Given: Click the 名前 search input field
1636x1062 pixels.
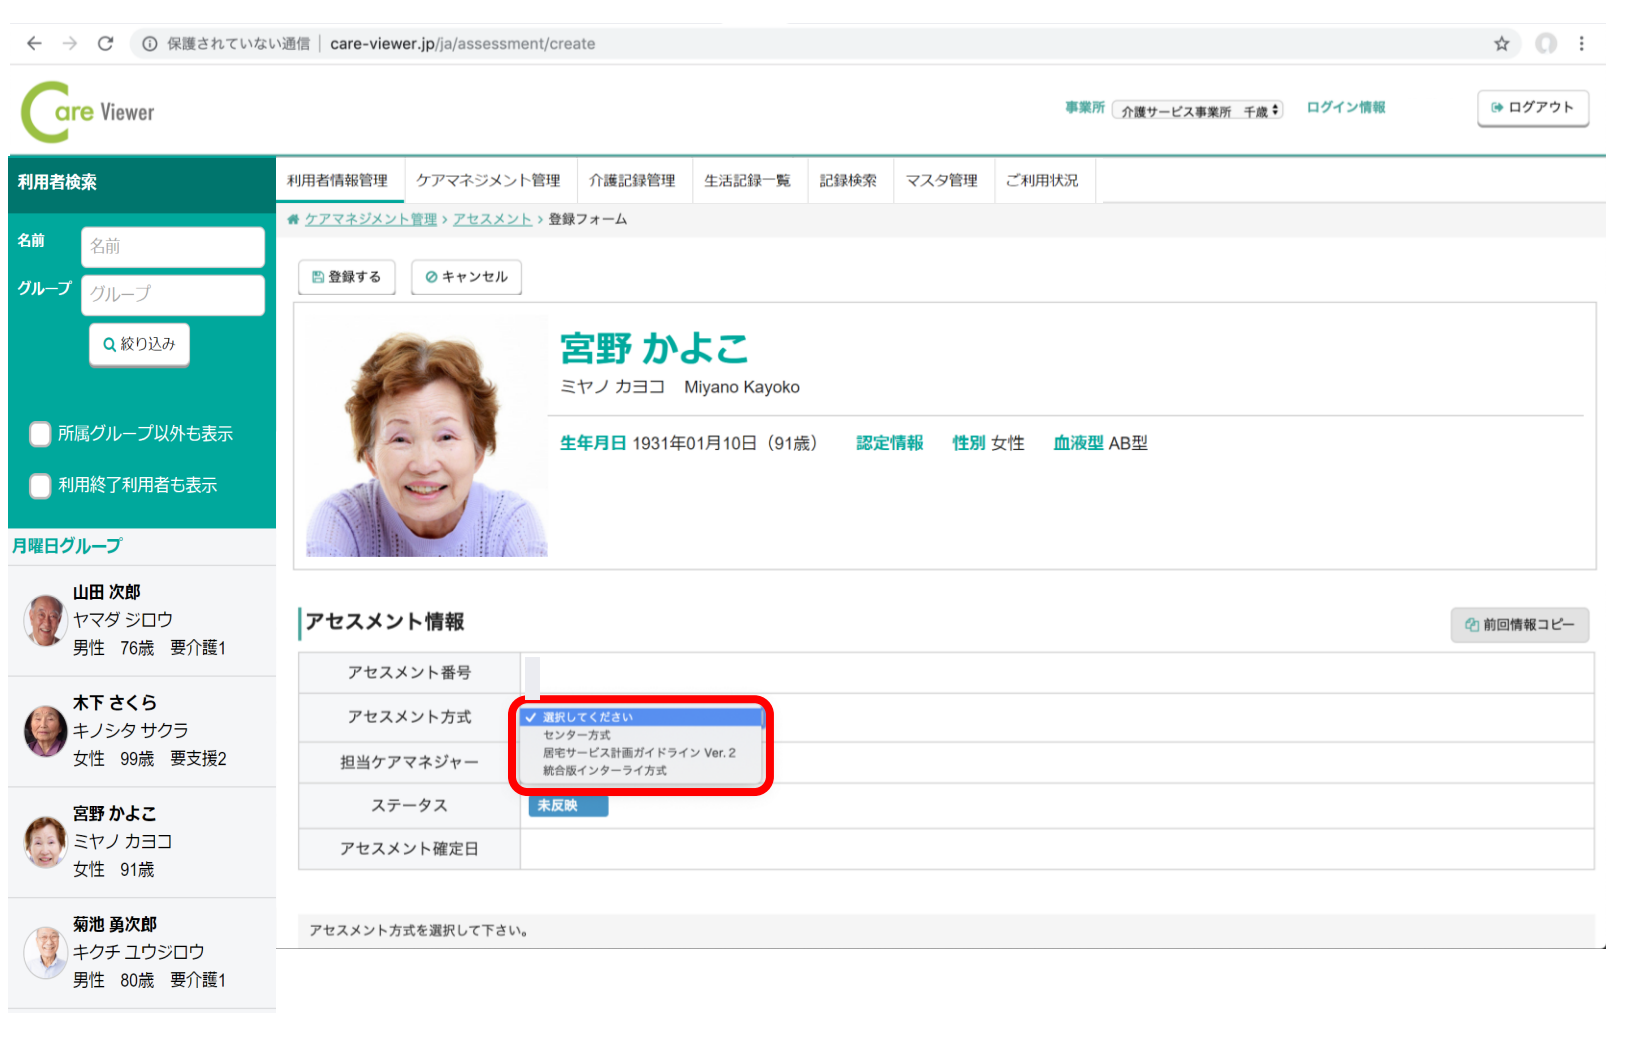Looking at the screenshot, I should [x=172, y=247].
